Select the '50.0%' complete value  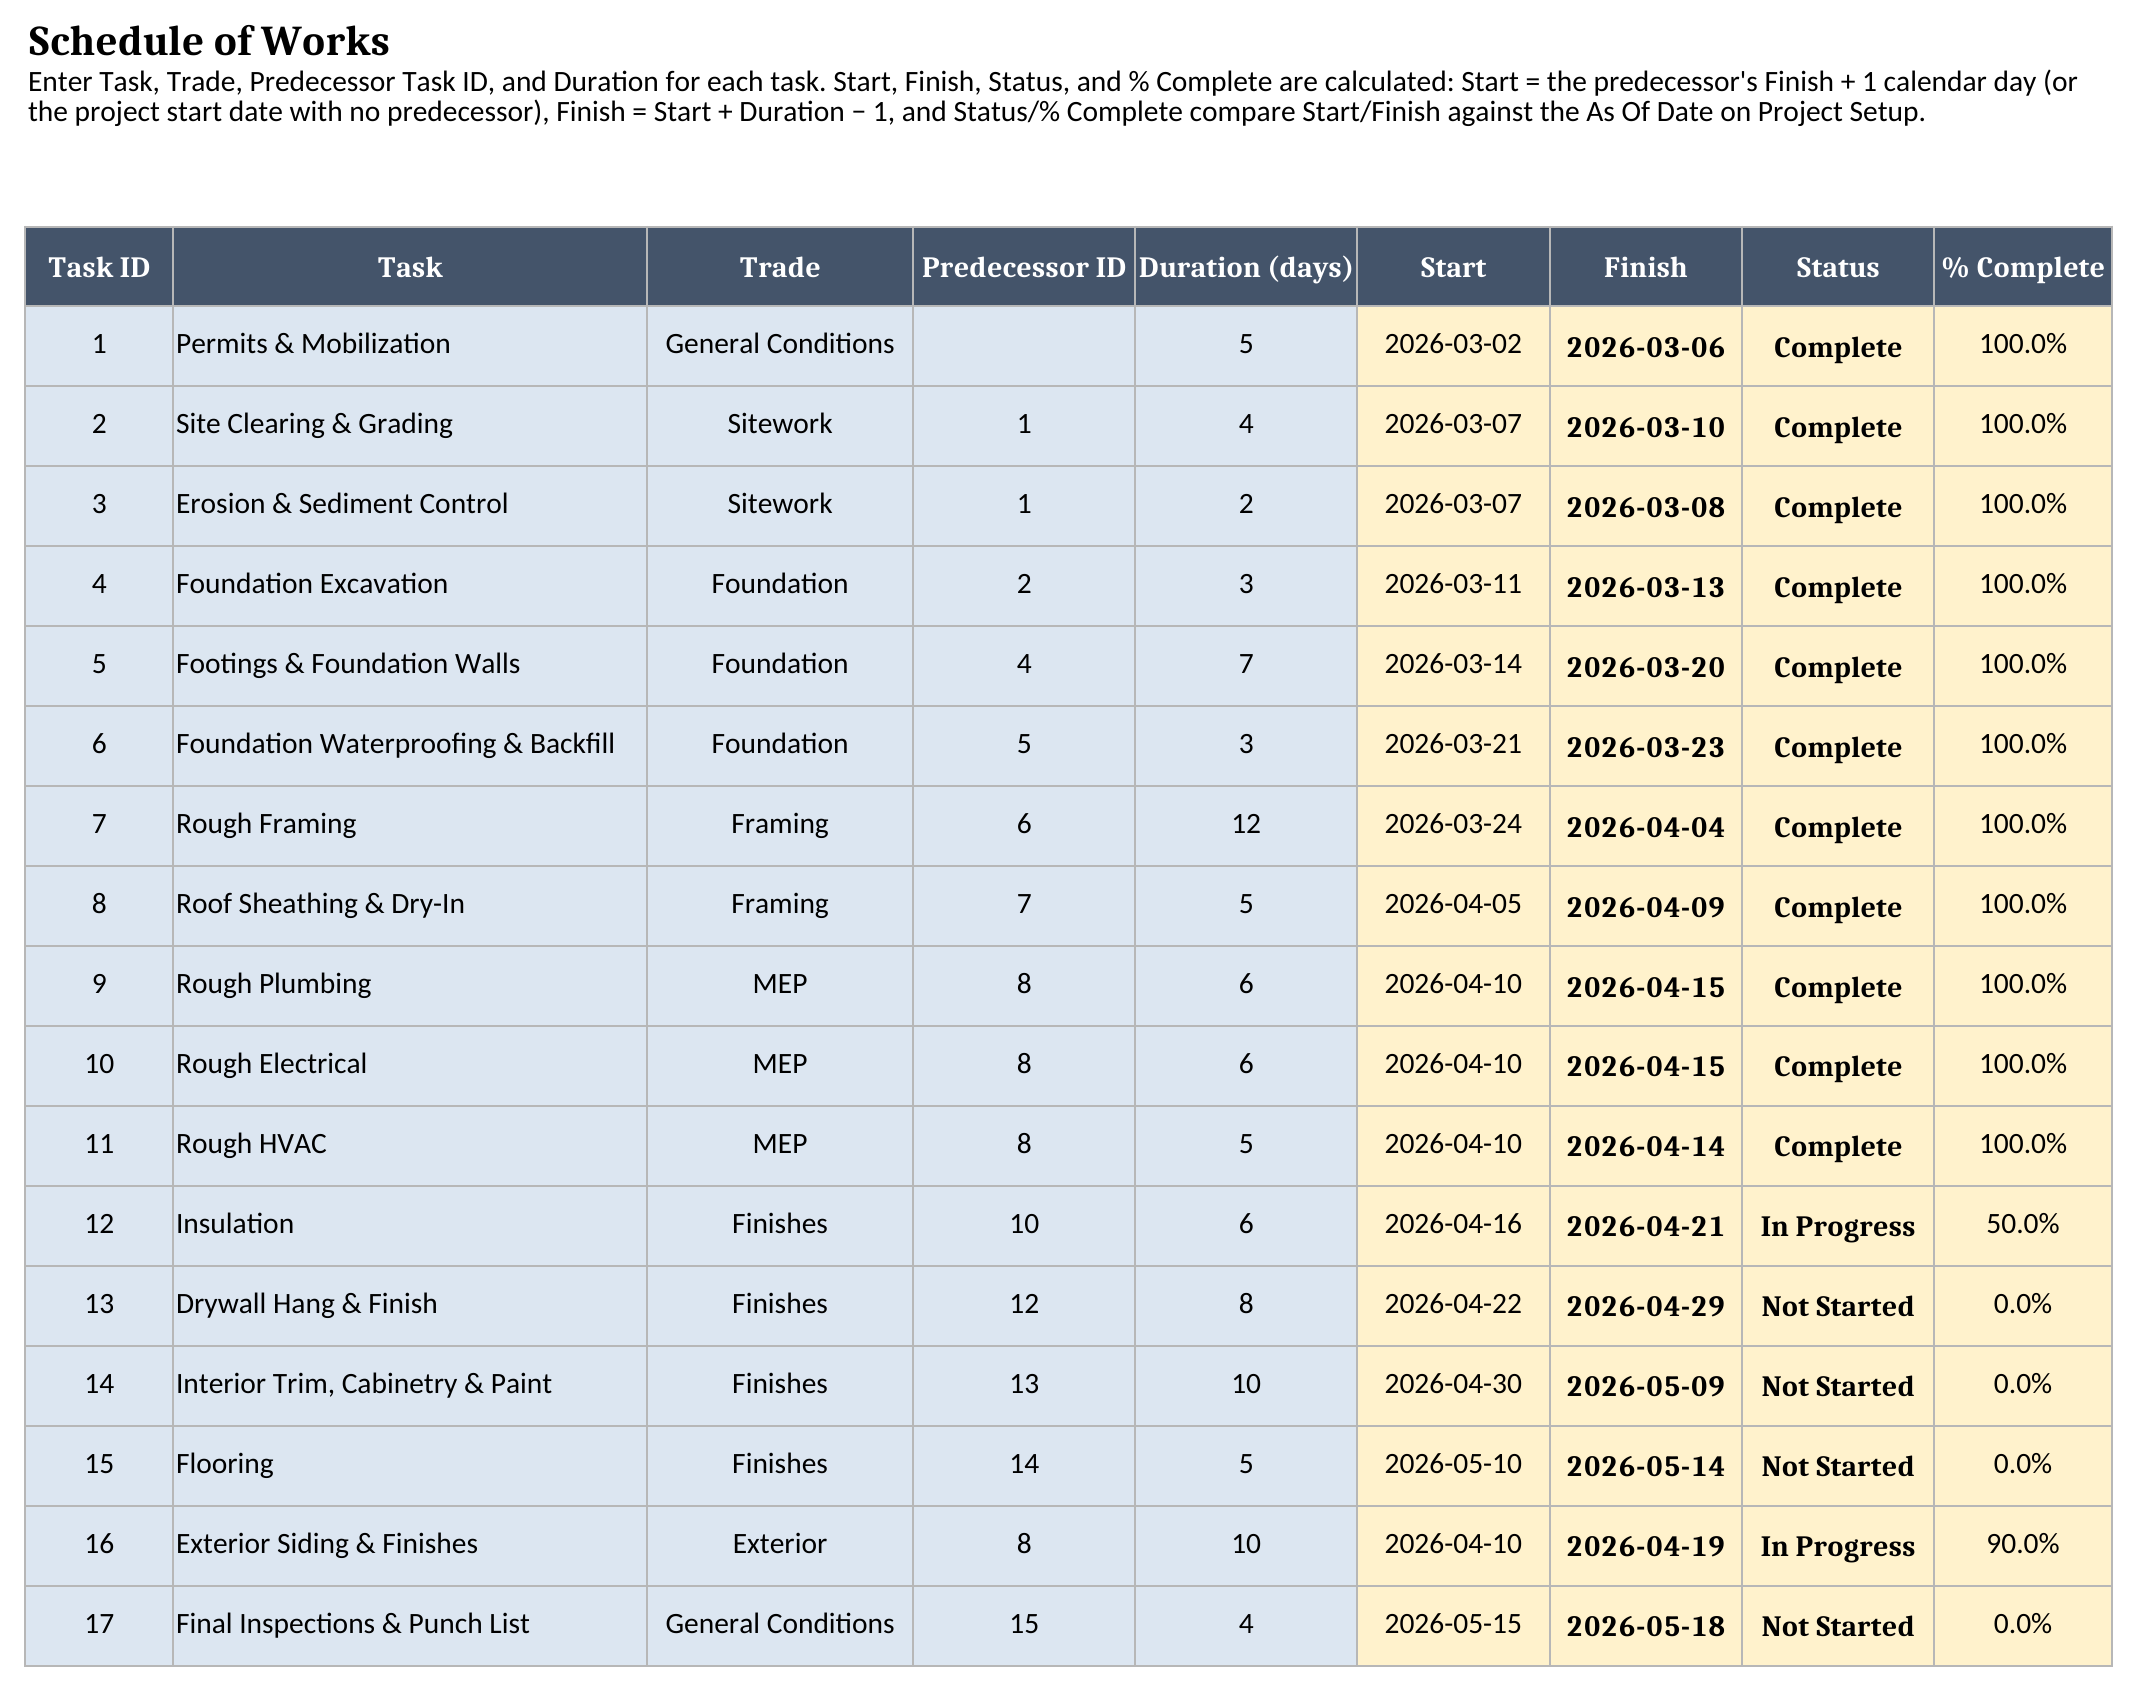click(x=2023, y=1226)
